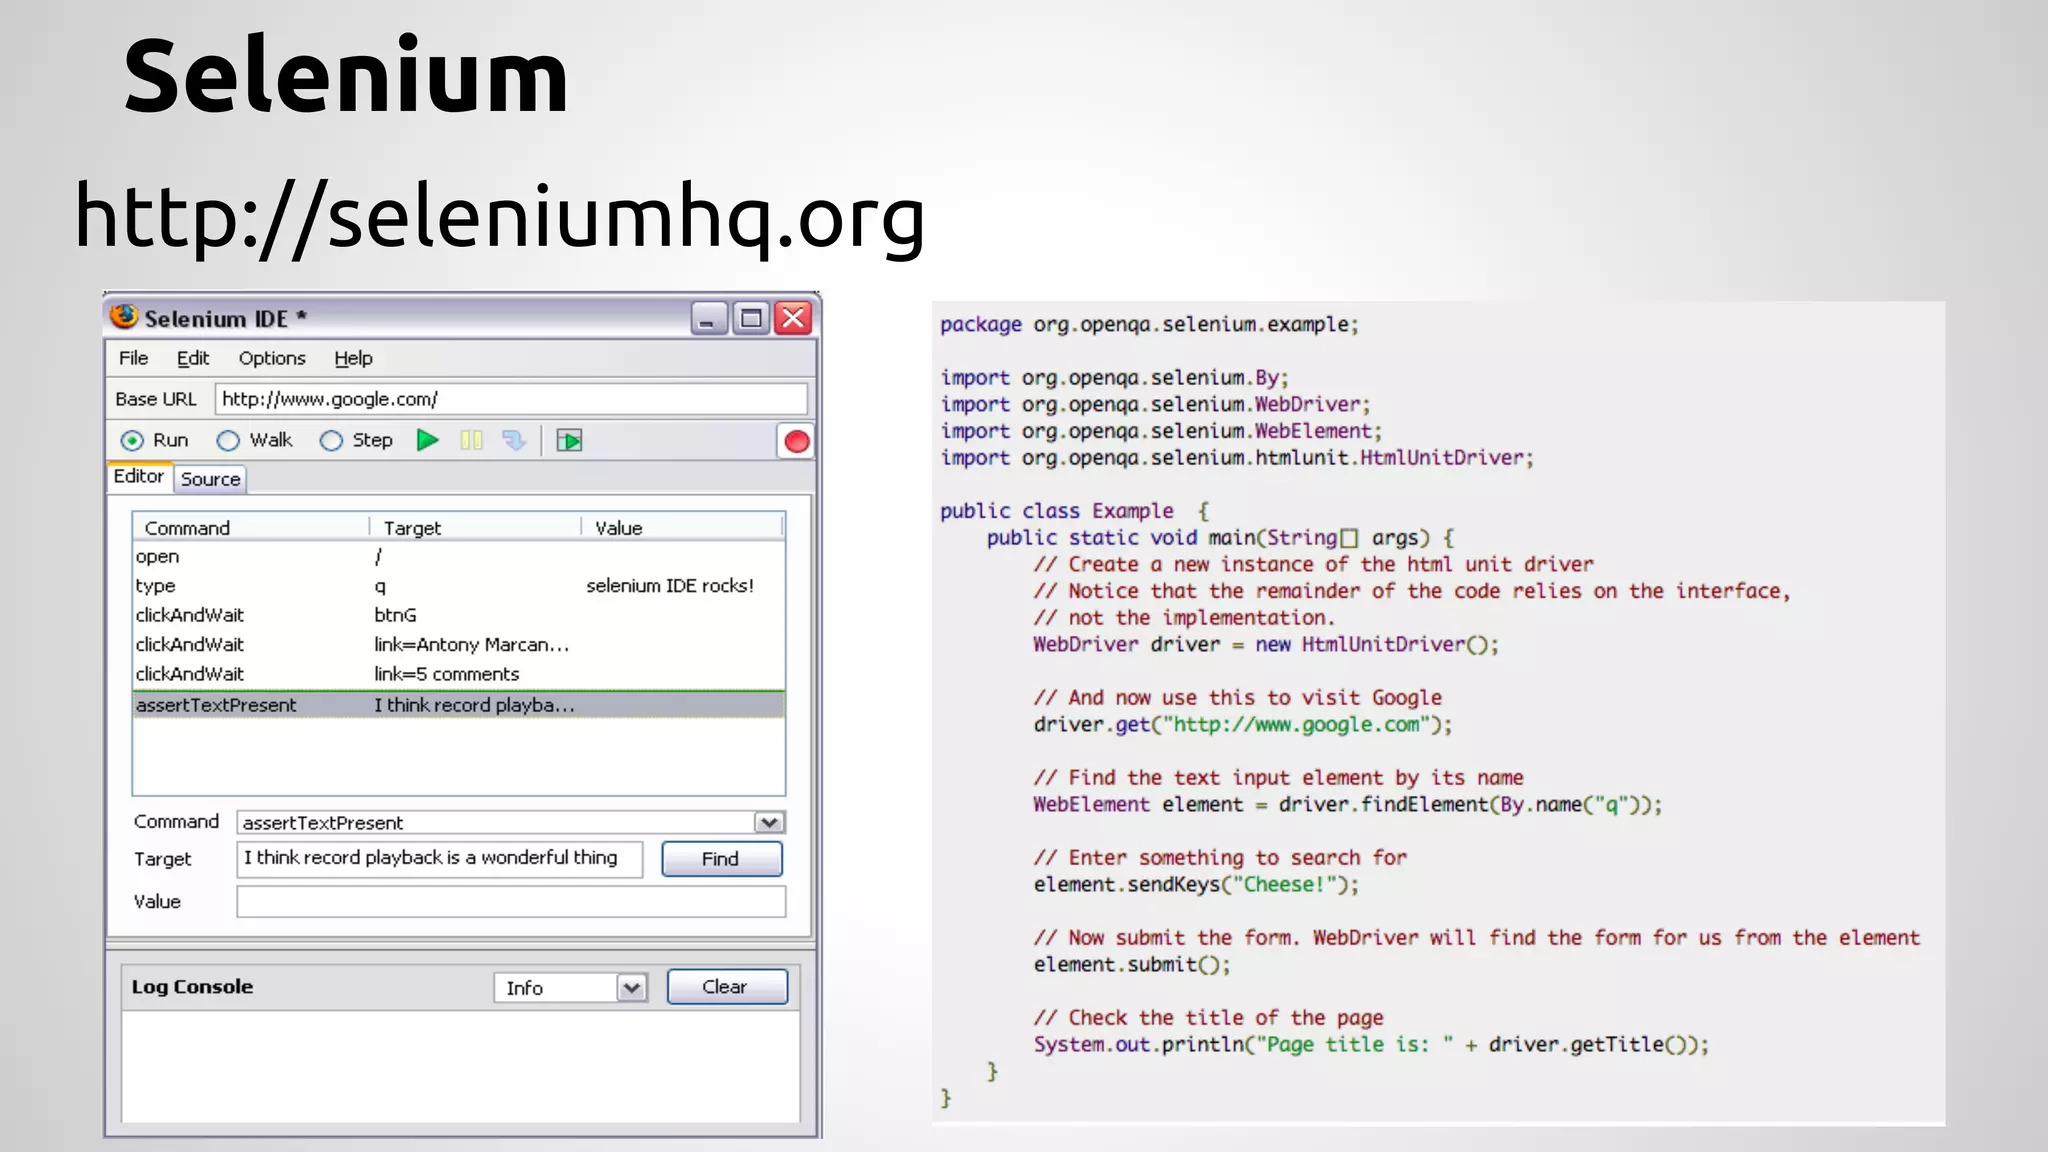Image resolution: width=2048 pixels, height=1152 pixels.
Task: Click the Firefox icon in Selenium IDE title bar
Action: click(x=124, y=317)
